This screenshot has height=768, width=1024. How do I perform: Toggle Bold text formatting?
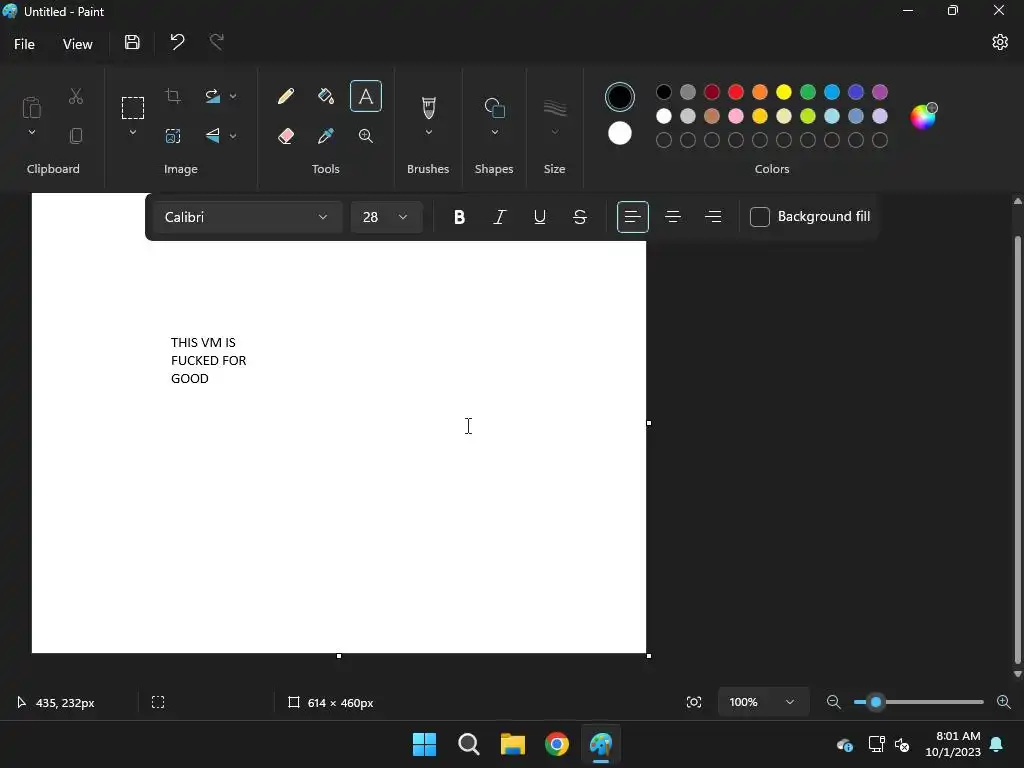point(459,217)
